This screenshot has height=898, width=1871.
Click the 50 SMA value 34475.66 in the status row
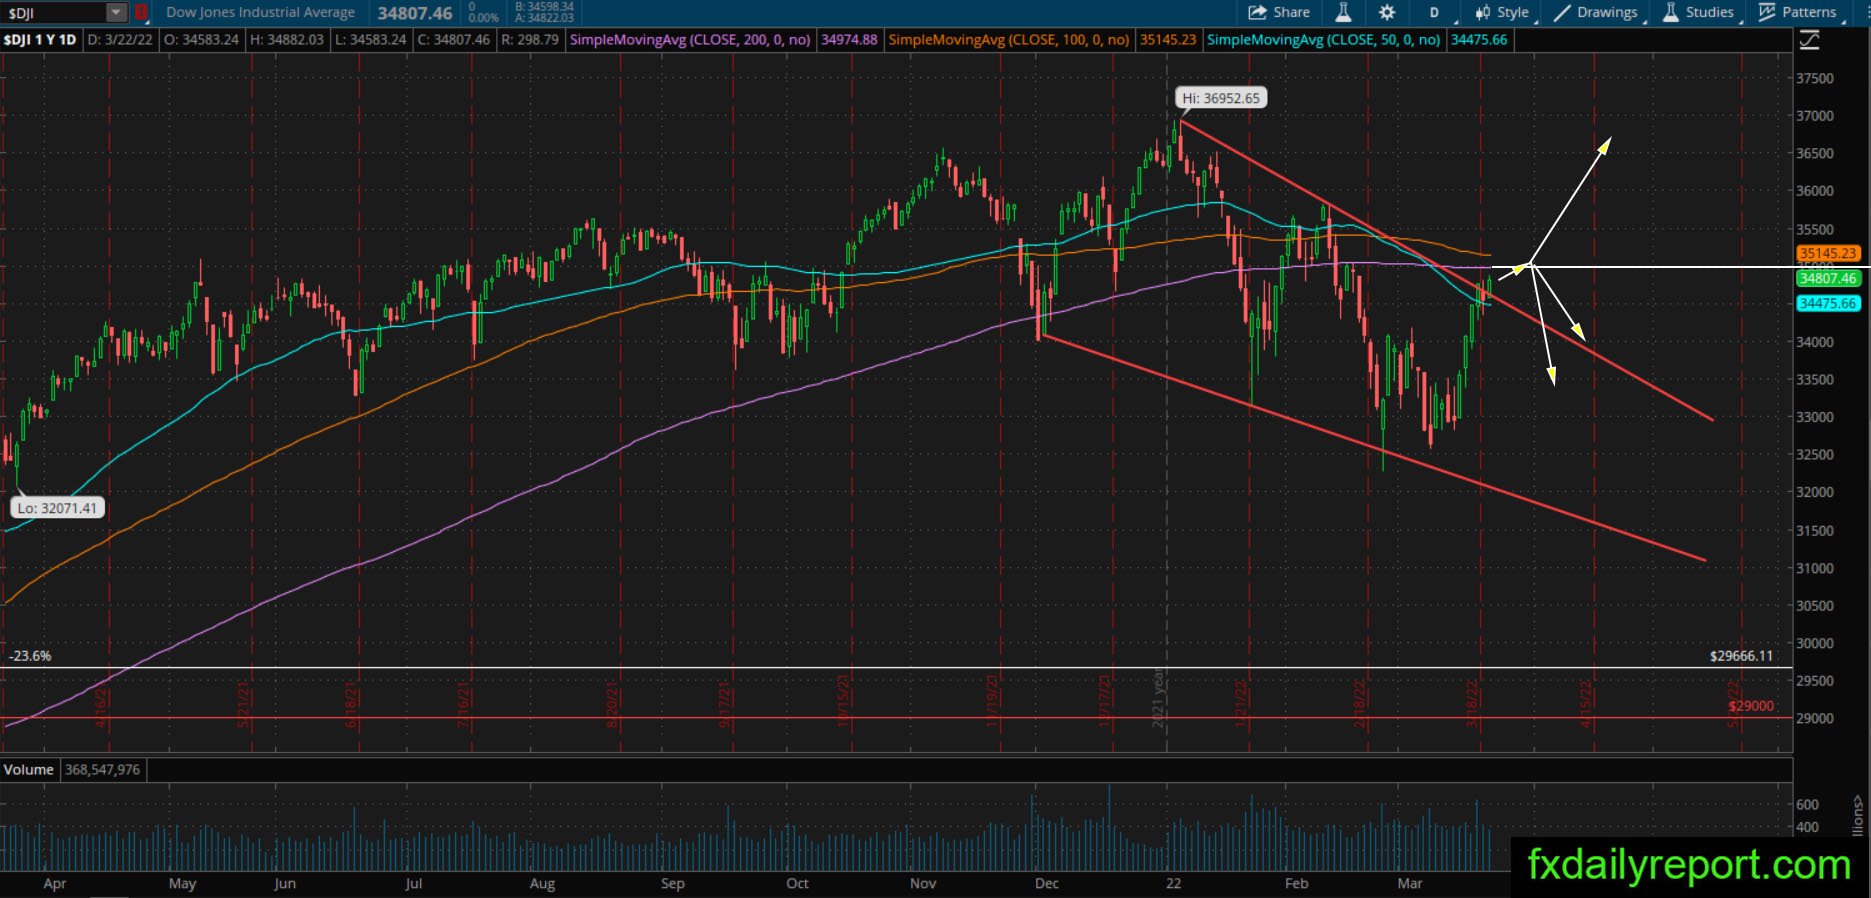coord(1479,40)
